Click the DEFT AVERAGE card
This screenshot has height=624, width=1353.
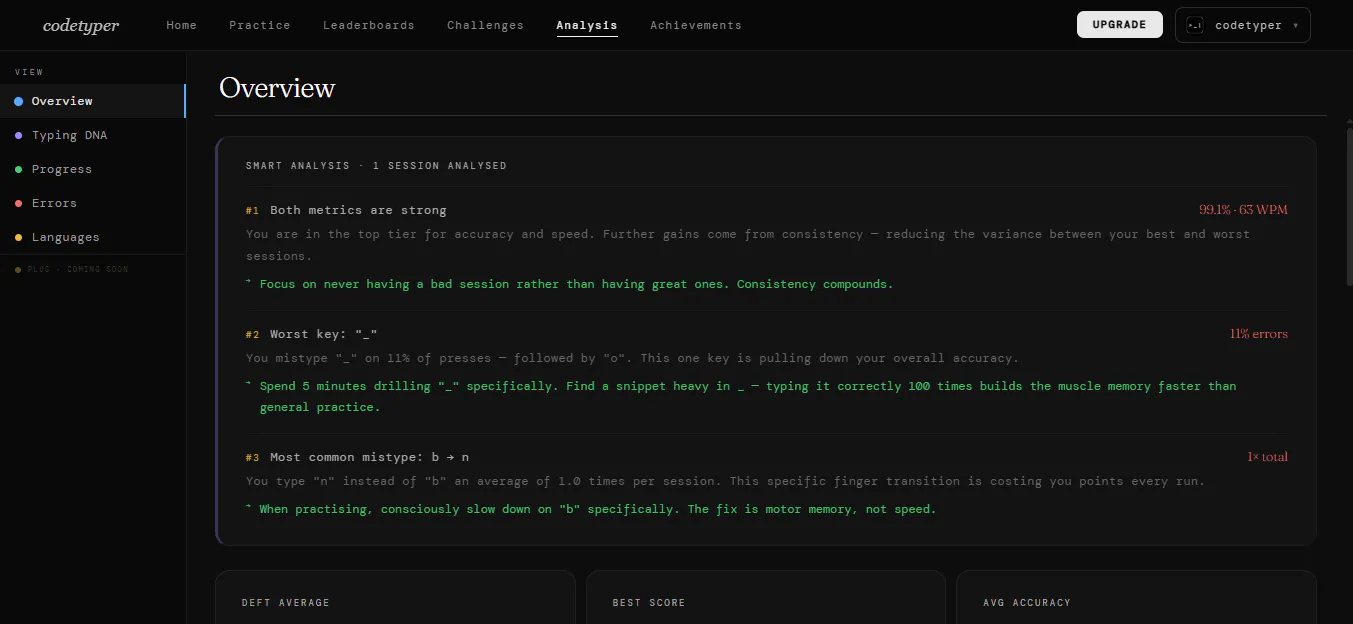395,597
